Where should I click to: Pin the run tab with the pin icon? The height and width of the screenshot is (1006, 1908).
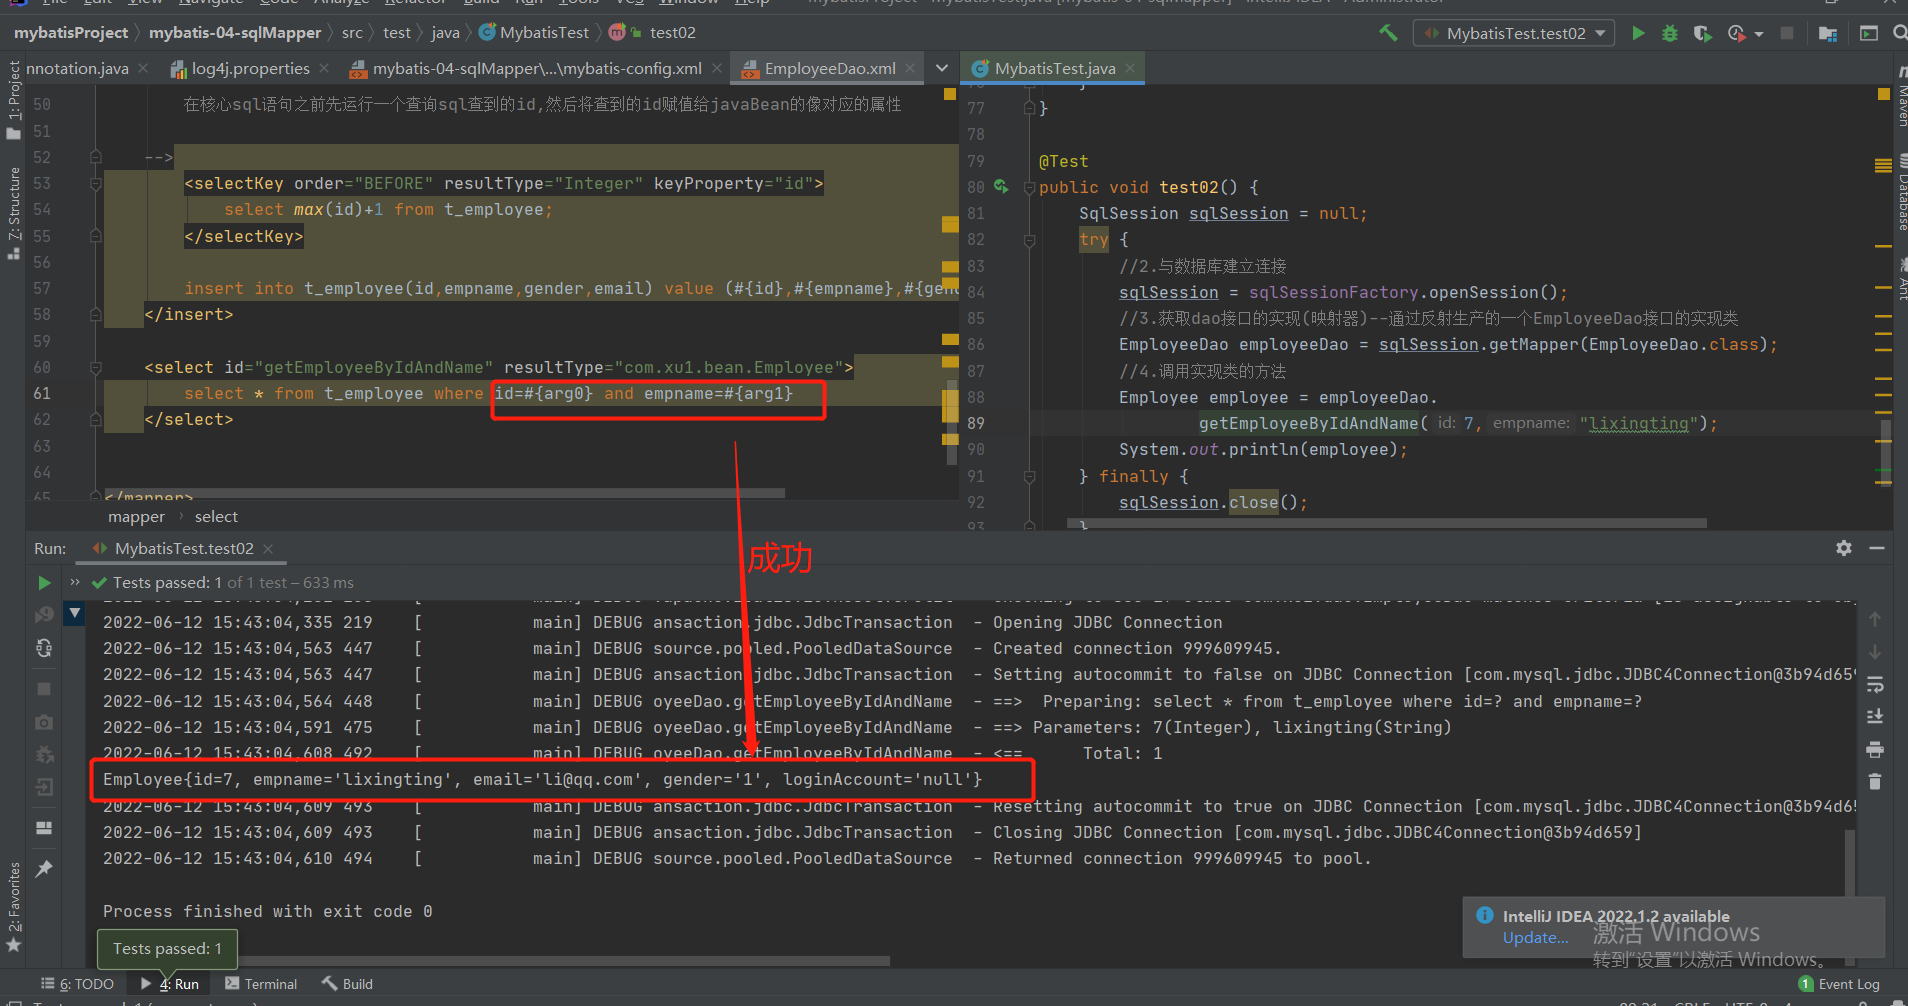tap(44, 869)
